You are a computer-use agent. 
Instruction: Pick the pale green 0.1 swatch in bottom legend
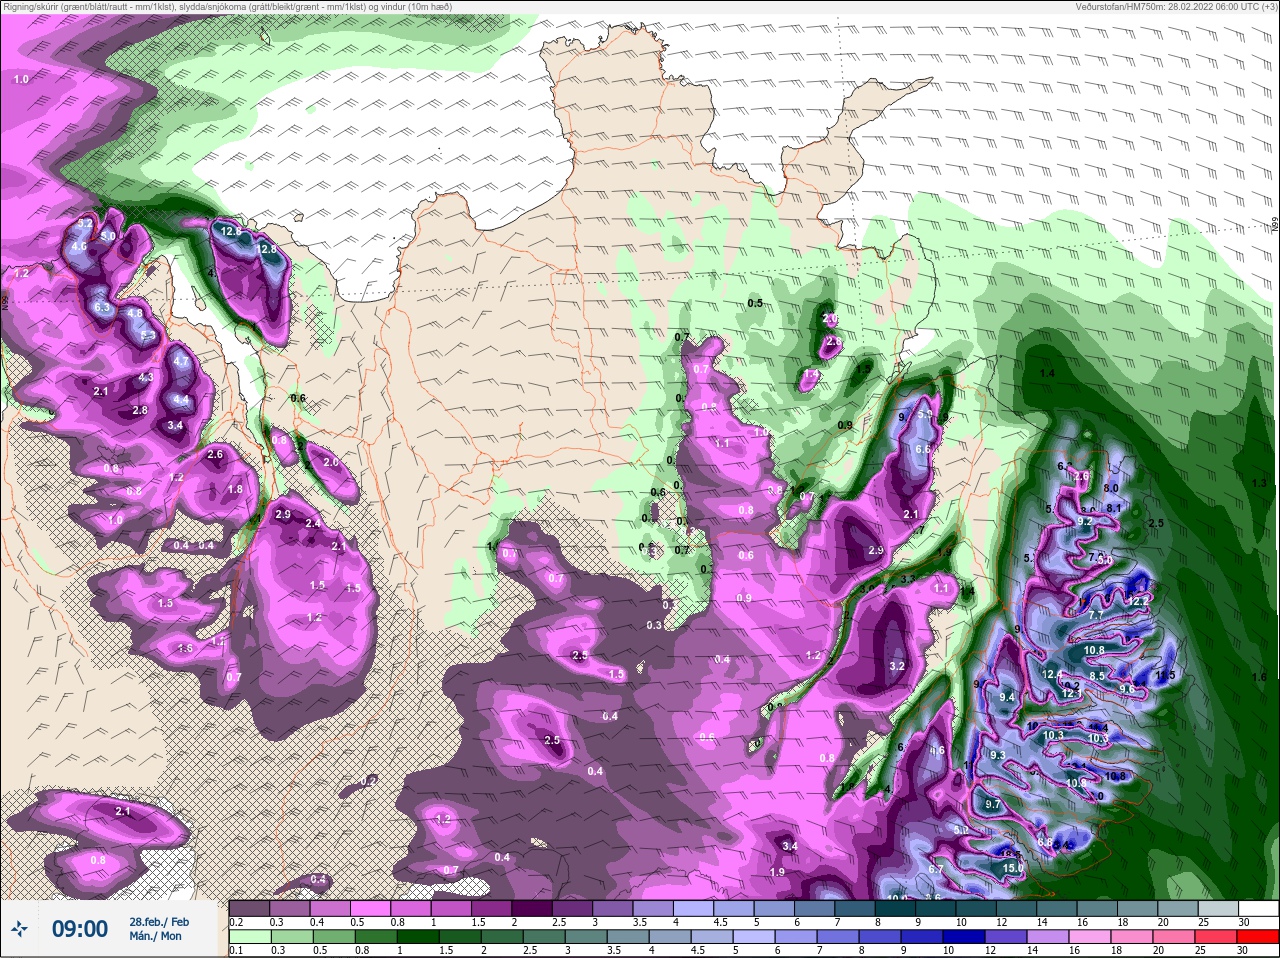[x=249, y=937]
